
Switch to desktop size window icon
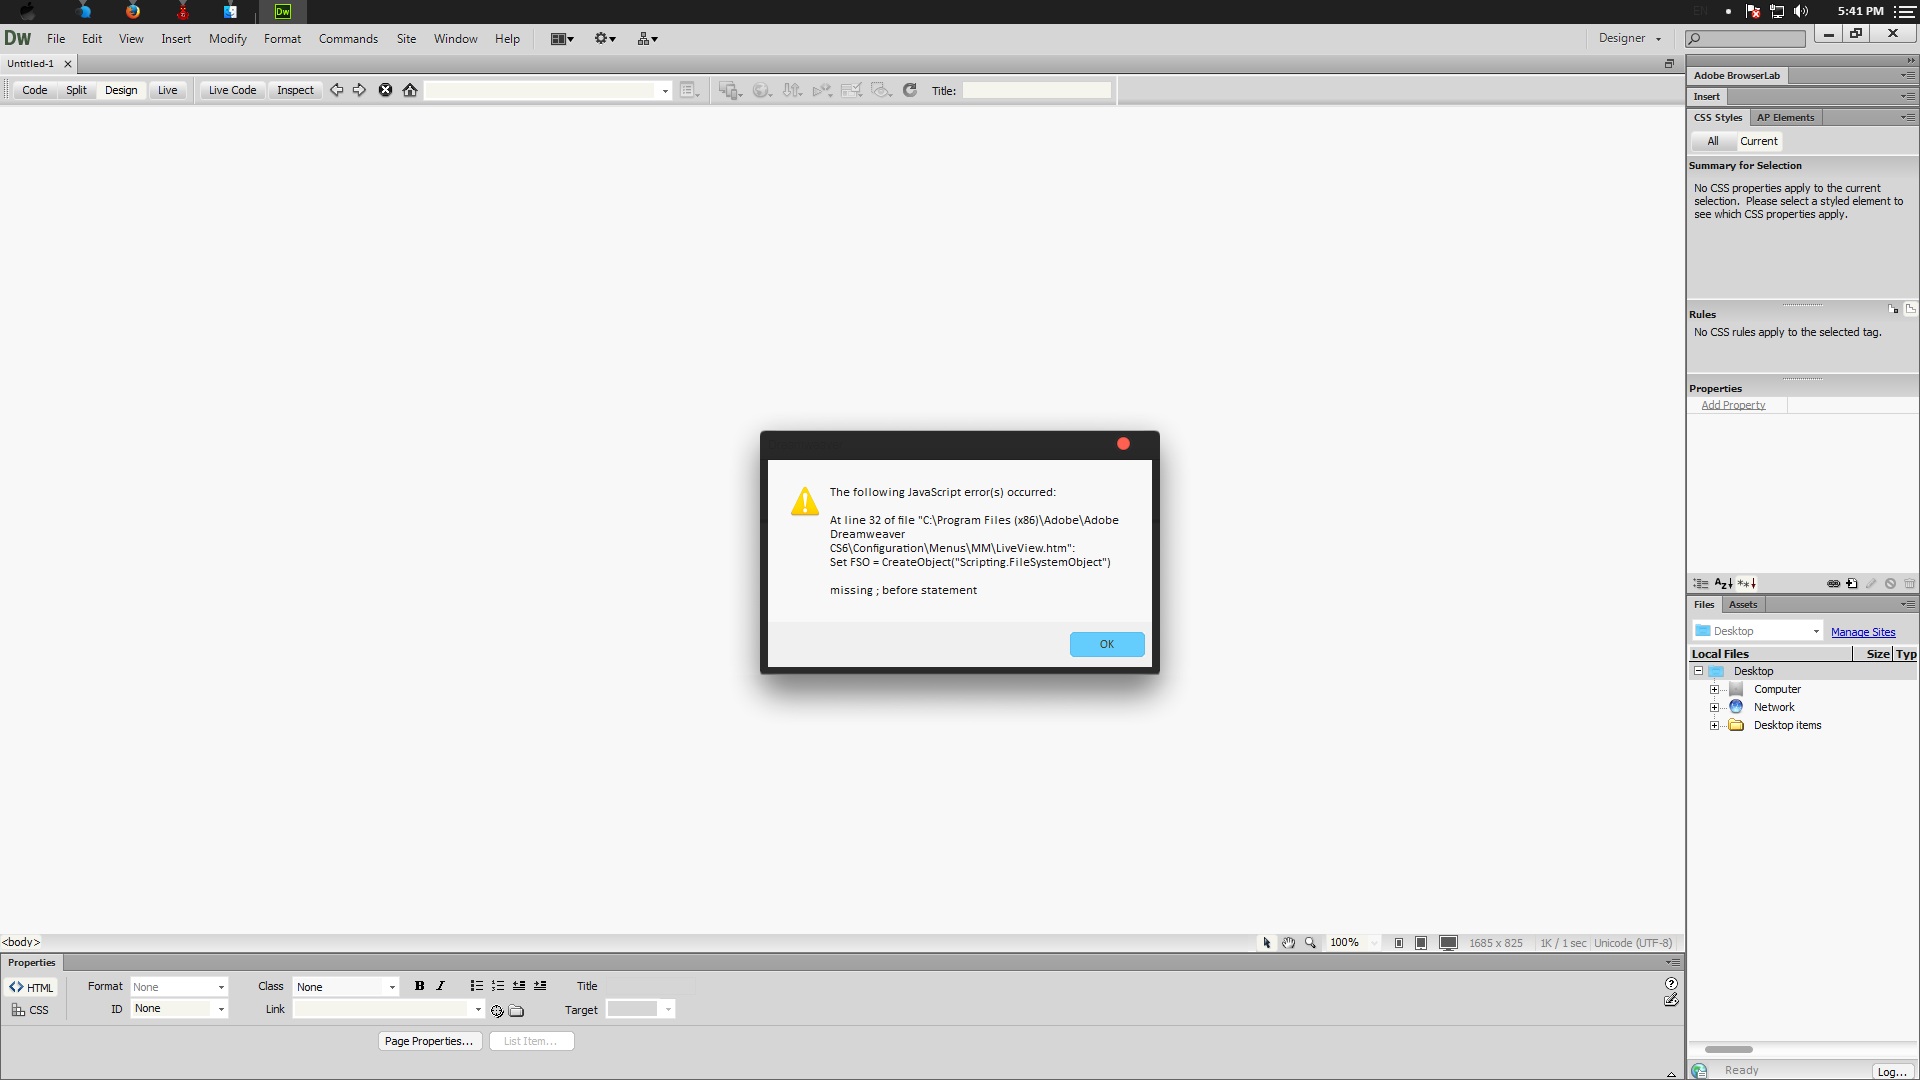point(1448,943)
